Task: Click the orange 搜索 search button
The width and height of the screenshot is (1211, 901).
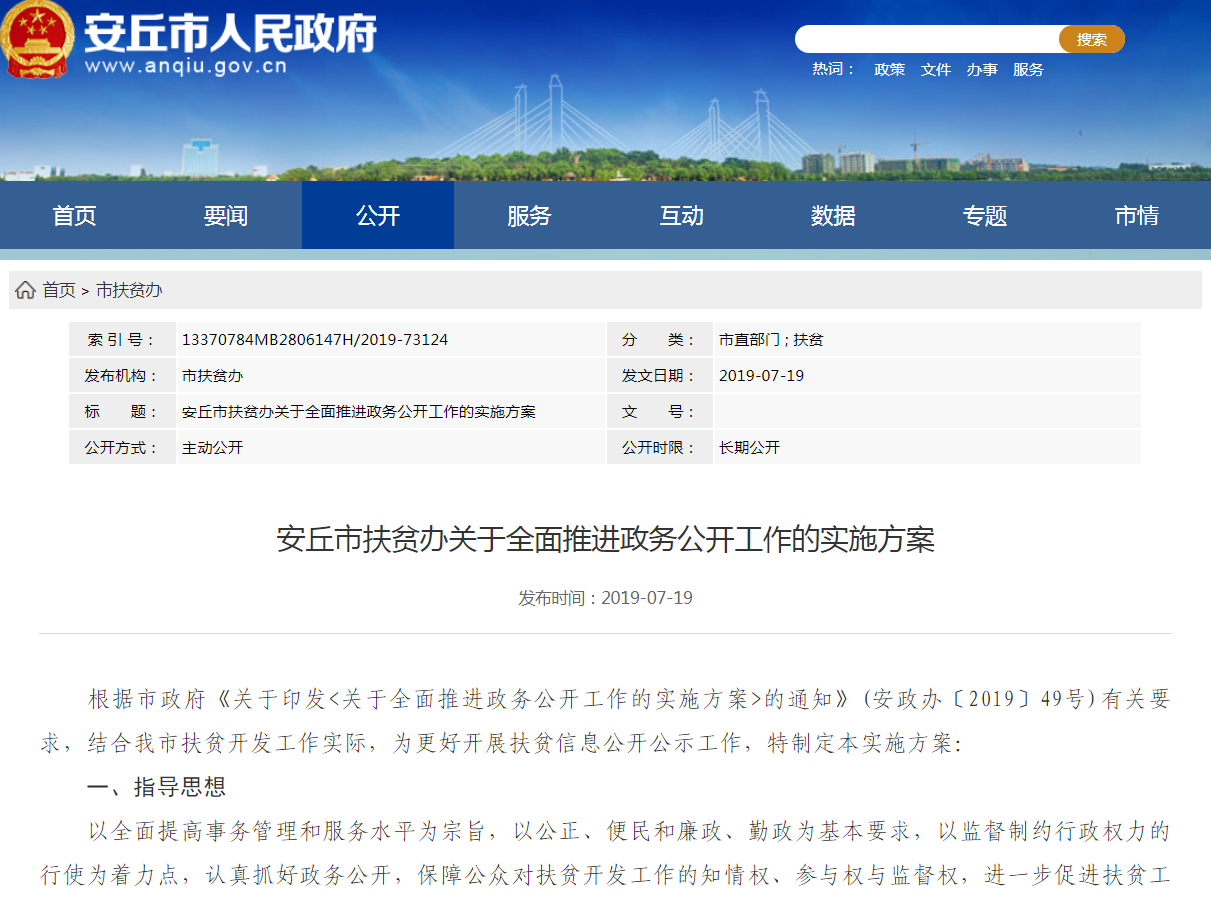Action: tap(1092, 39)
